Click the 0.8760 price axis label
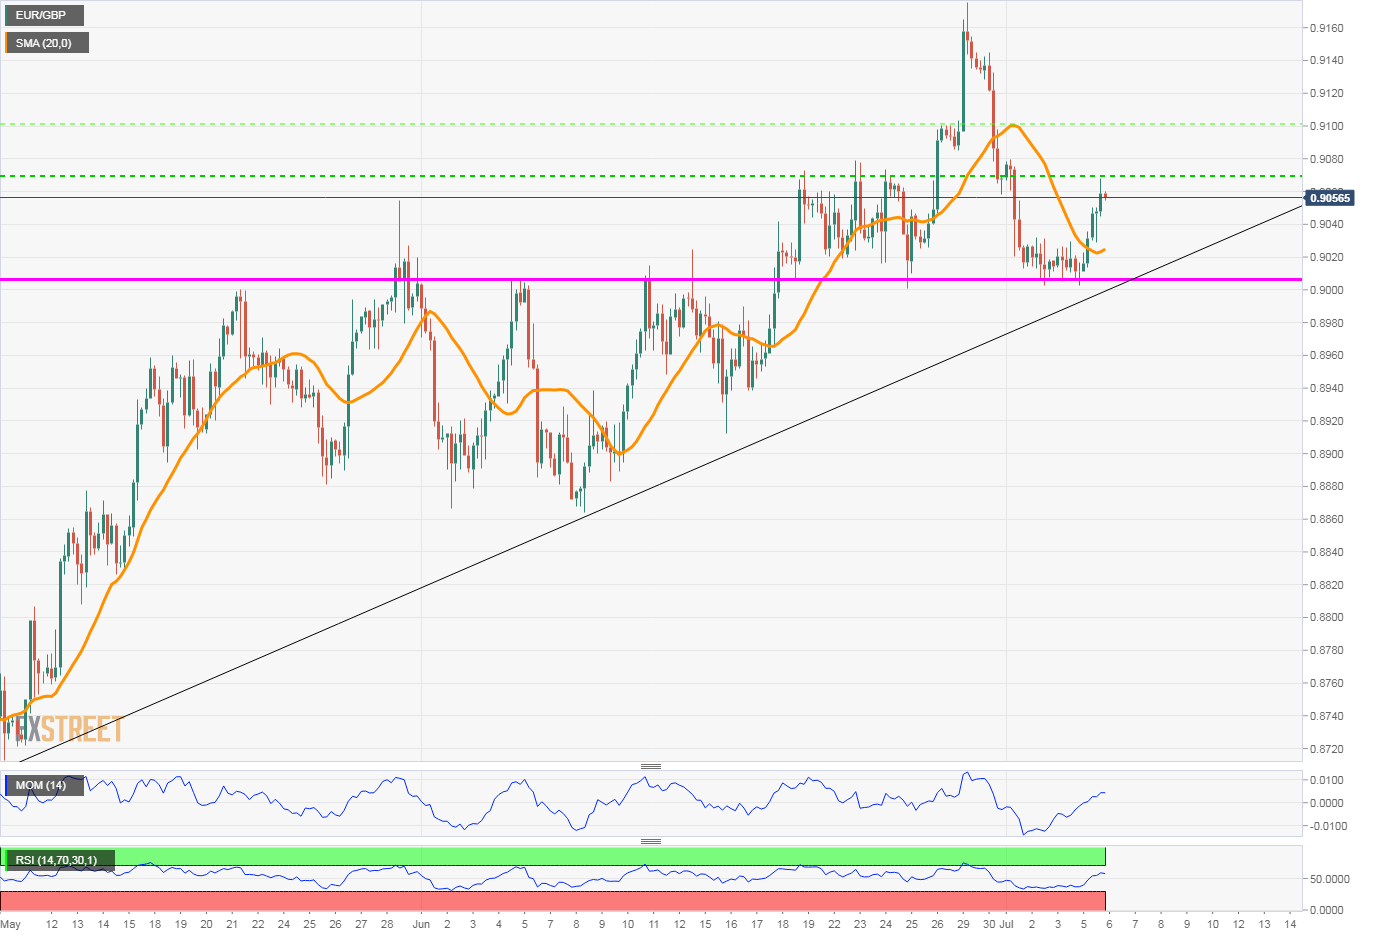 1327,683
